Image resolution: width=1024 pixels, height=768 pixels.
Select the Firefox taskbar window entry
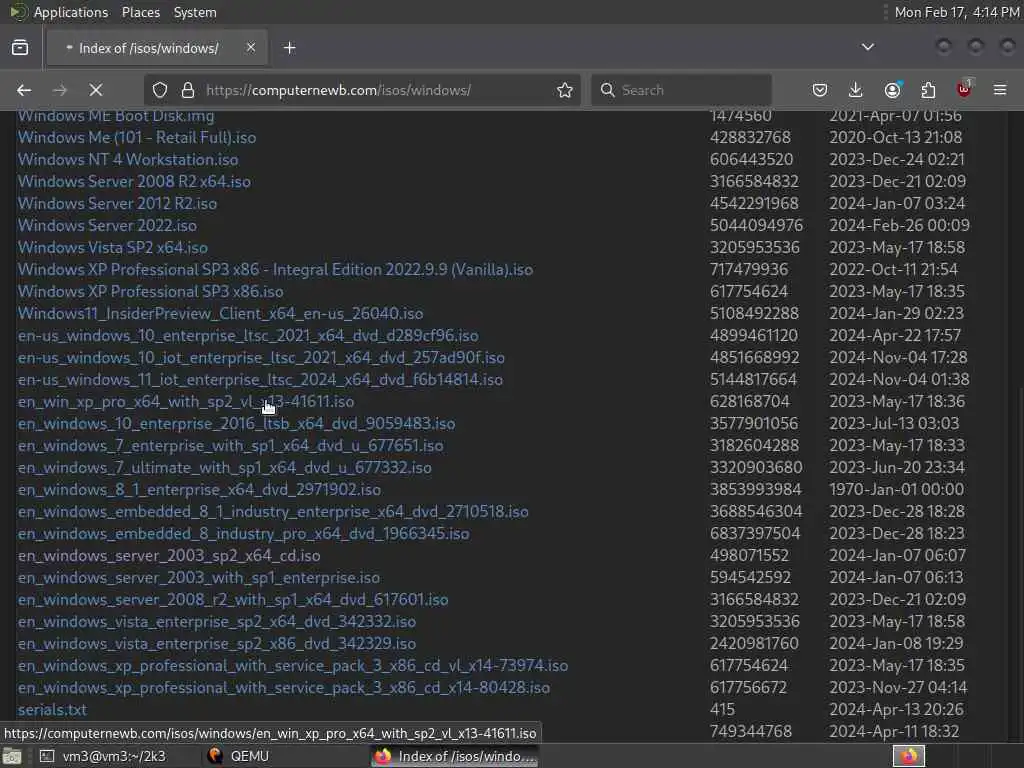coord(455,756)
